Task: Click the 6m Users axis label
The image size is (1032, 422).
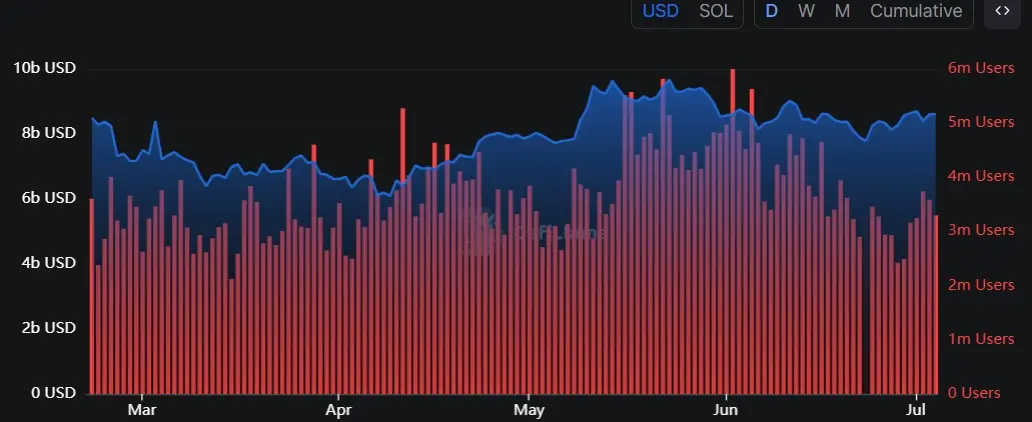Action: point(981,68)
